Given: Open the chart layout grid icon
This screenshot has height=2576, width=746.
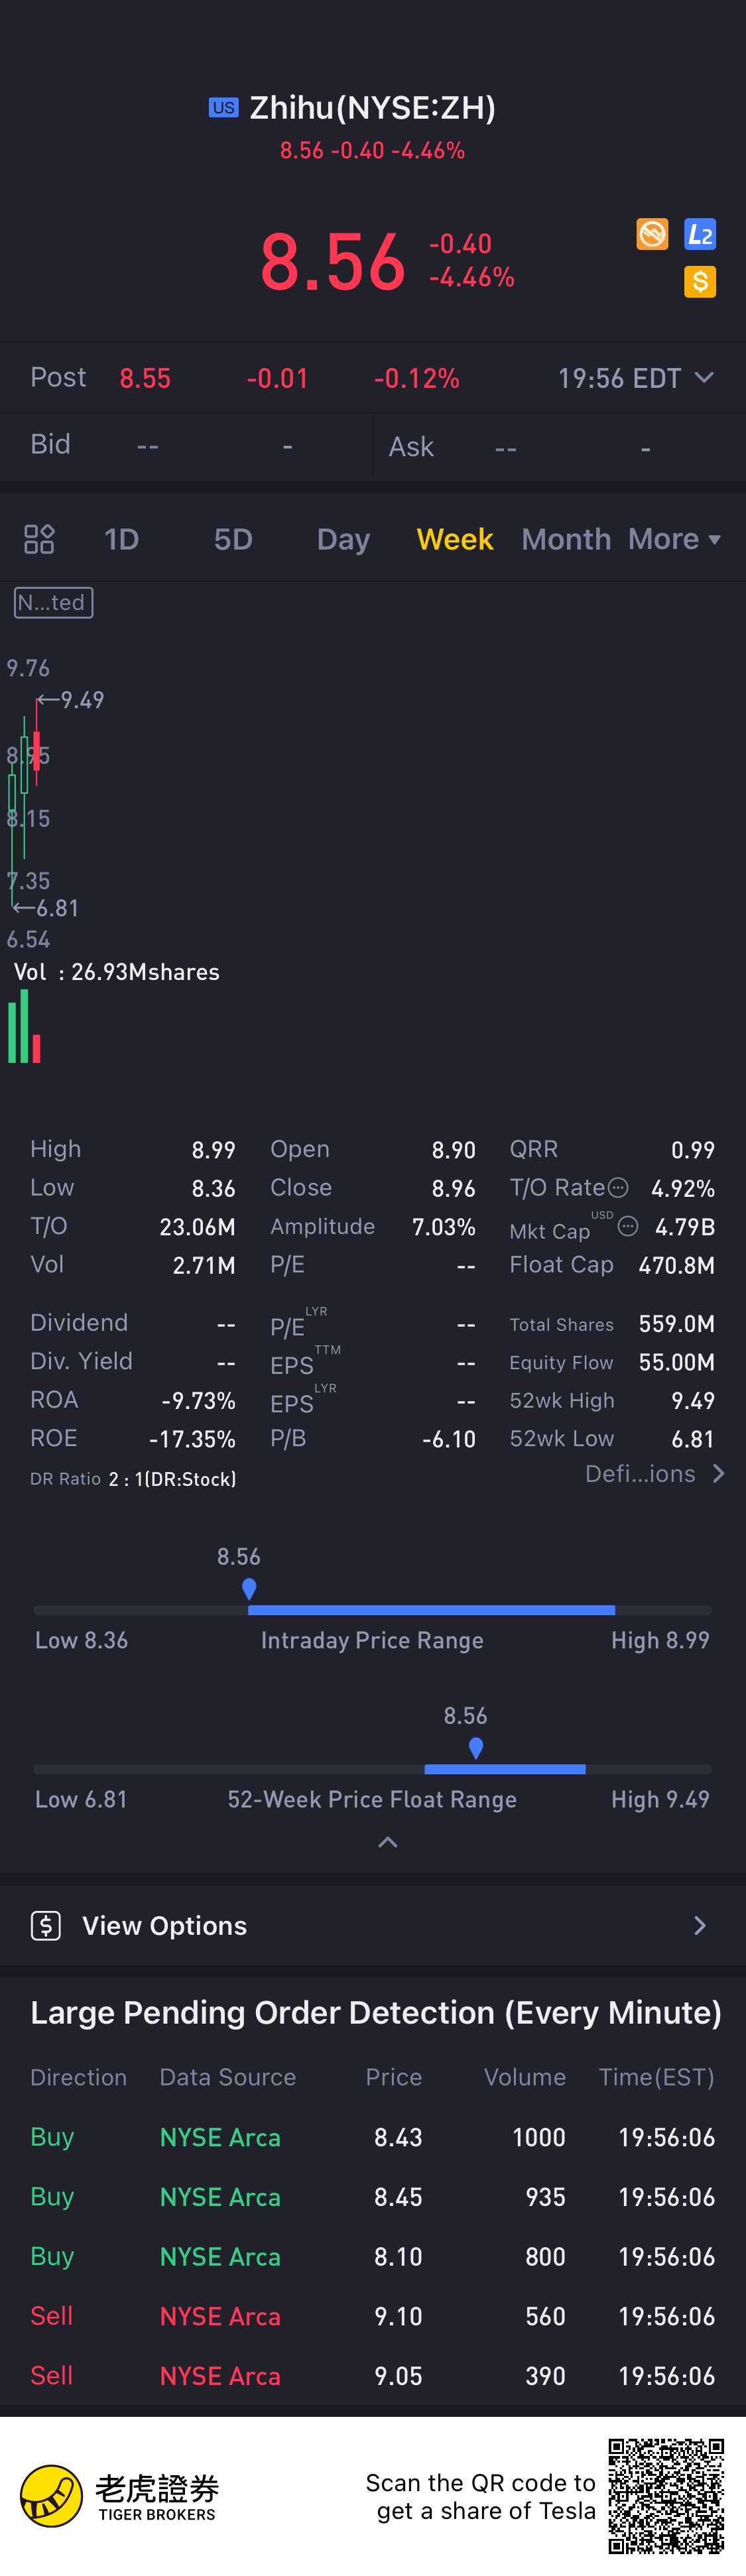Looking at the screenshot, I should 39,539.
